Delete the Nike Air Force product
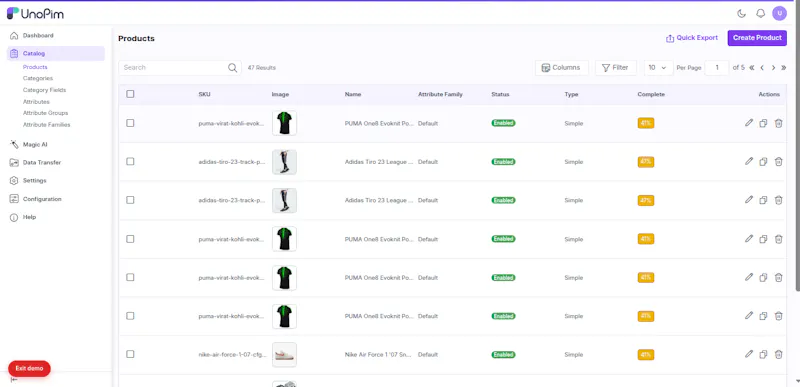 click(x=778, y=354)
